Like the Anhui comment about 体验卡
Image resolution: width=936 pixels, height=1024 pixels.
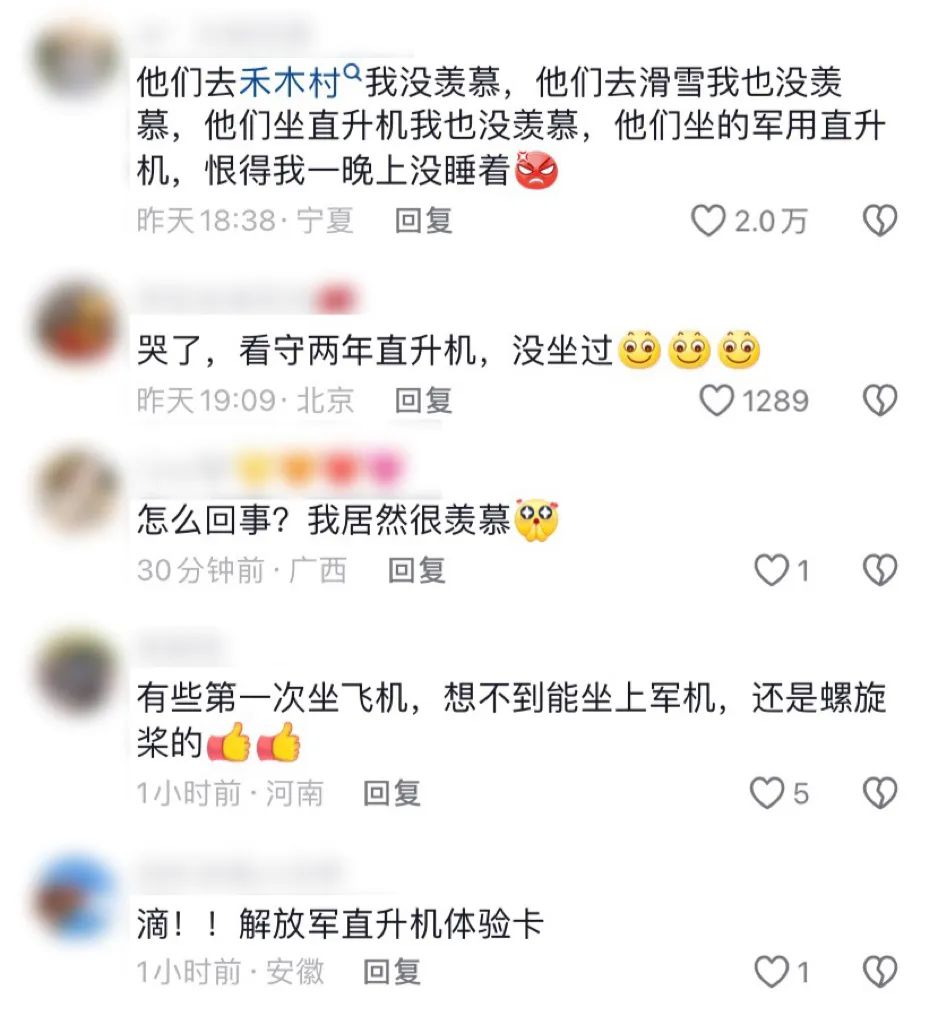pos(771,972)
